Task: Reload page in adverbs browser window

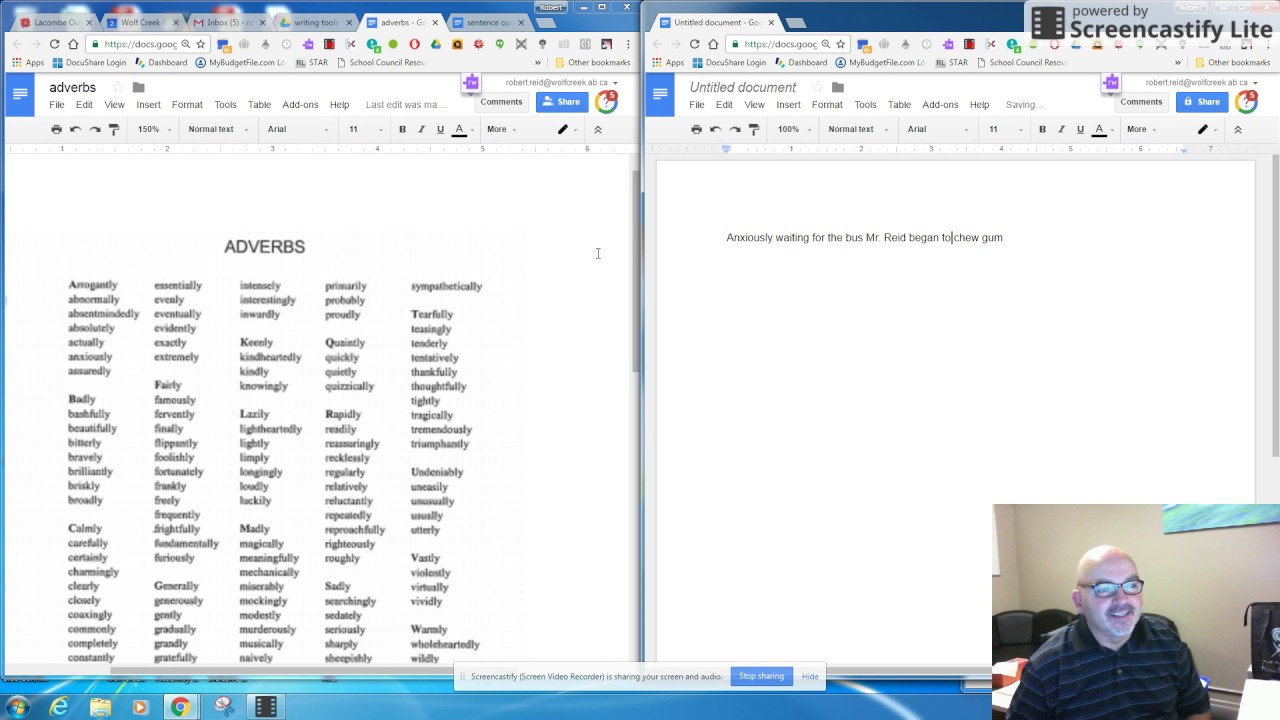Action: pos(55,44)
